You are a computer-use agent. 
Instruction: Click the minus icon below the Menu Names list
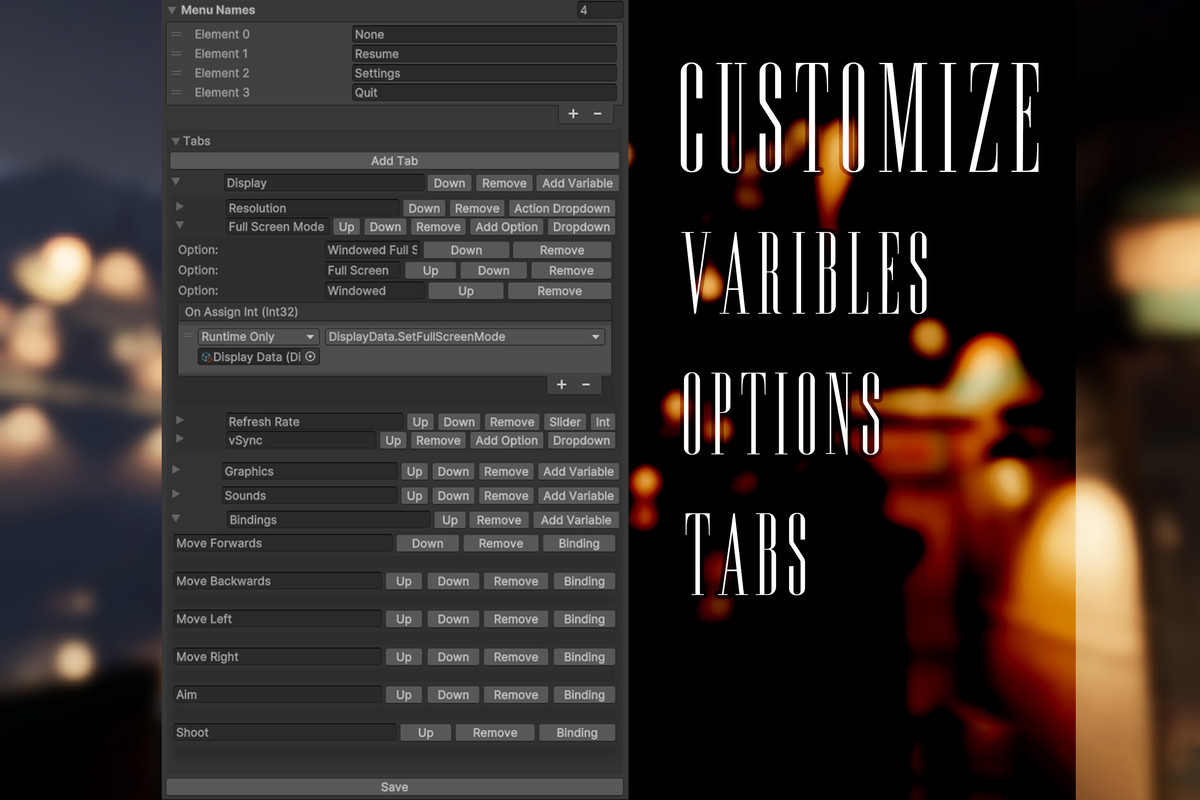coord(598,113)
